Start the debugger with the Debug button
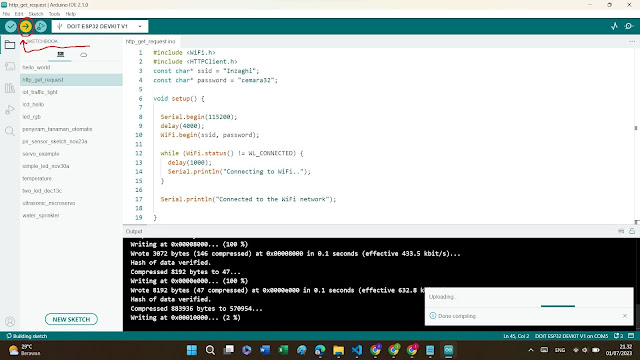This screenshot has width=640, height=360. 40,27
